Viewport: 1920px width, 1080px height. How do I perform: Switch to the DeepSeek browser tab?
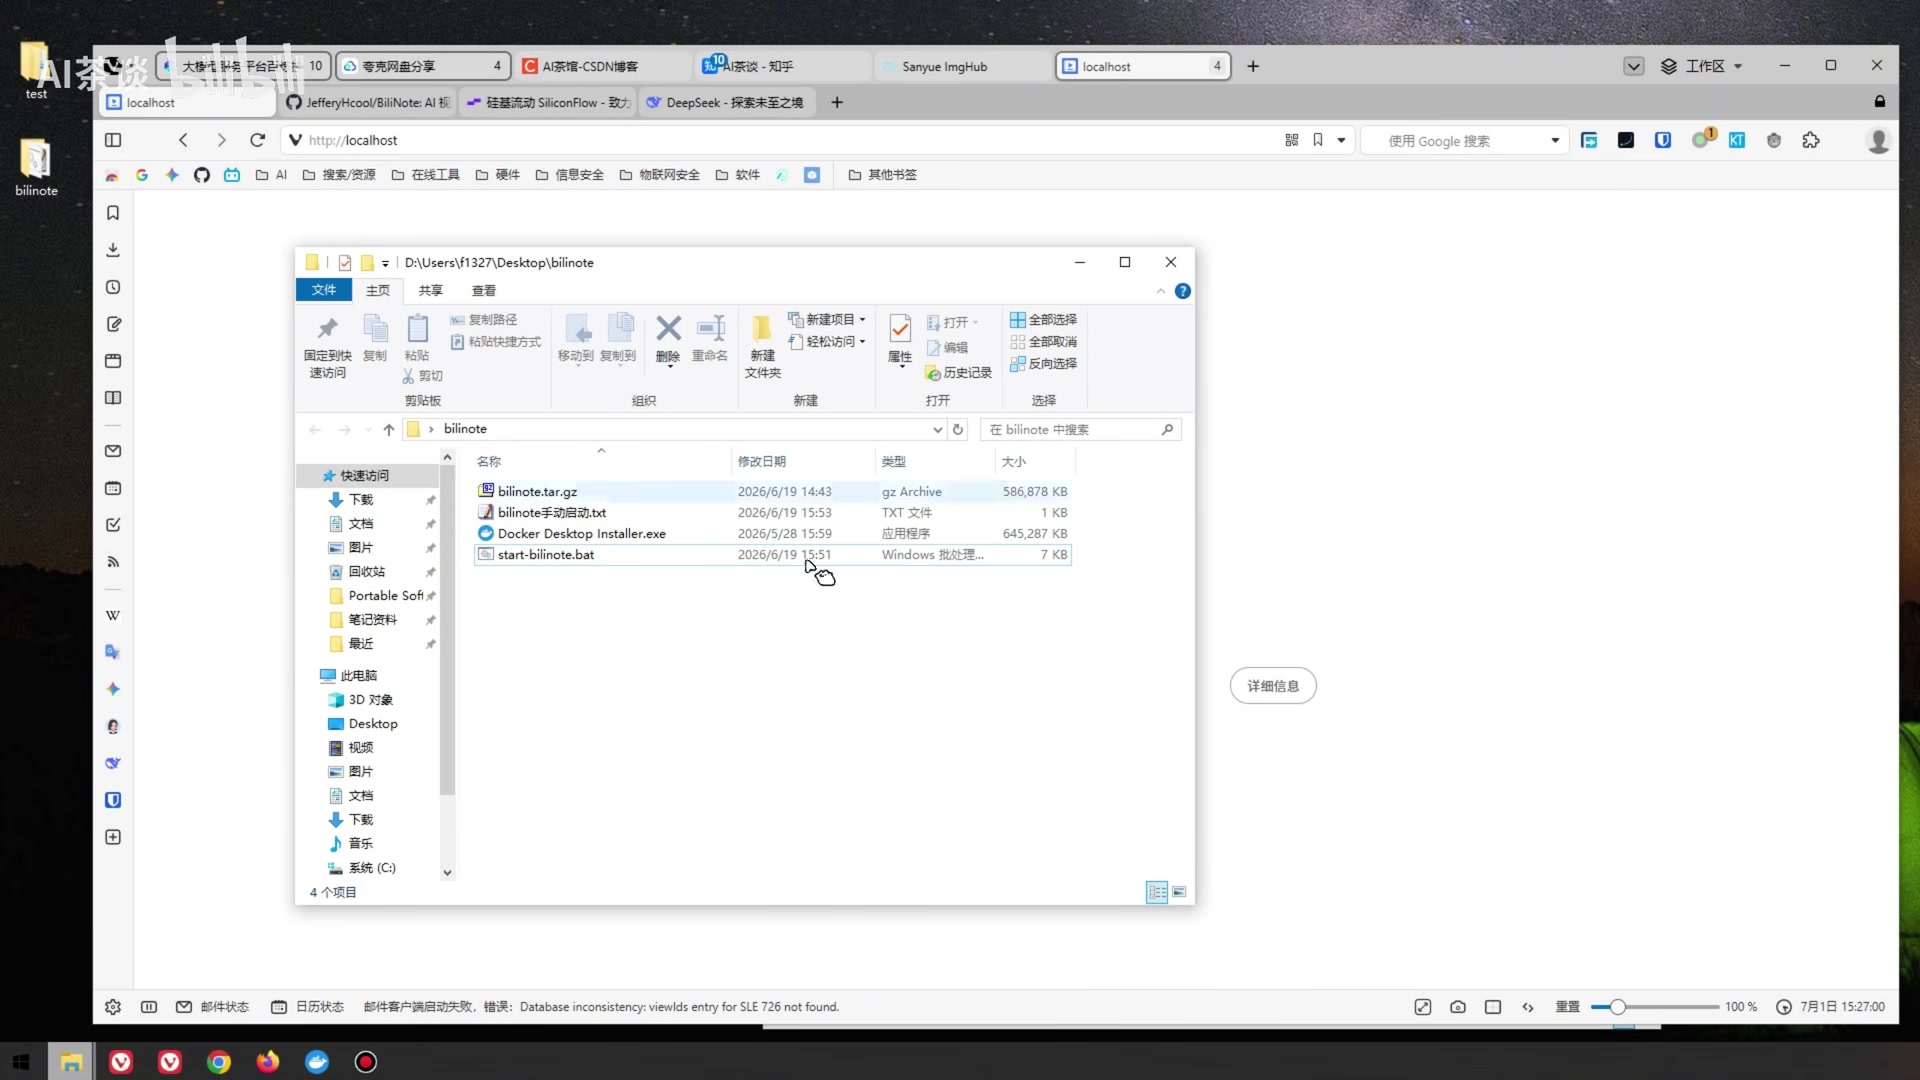(727, 102)
